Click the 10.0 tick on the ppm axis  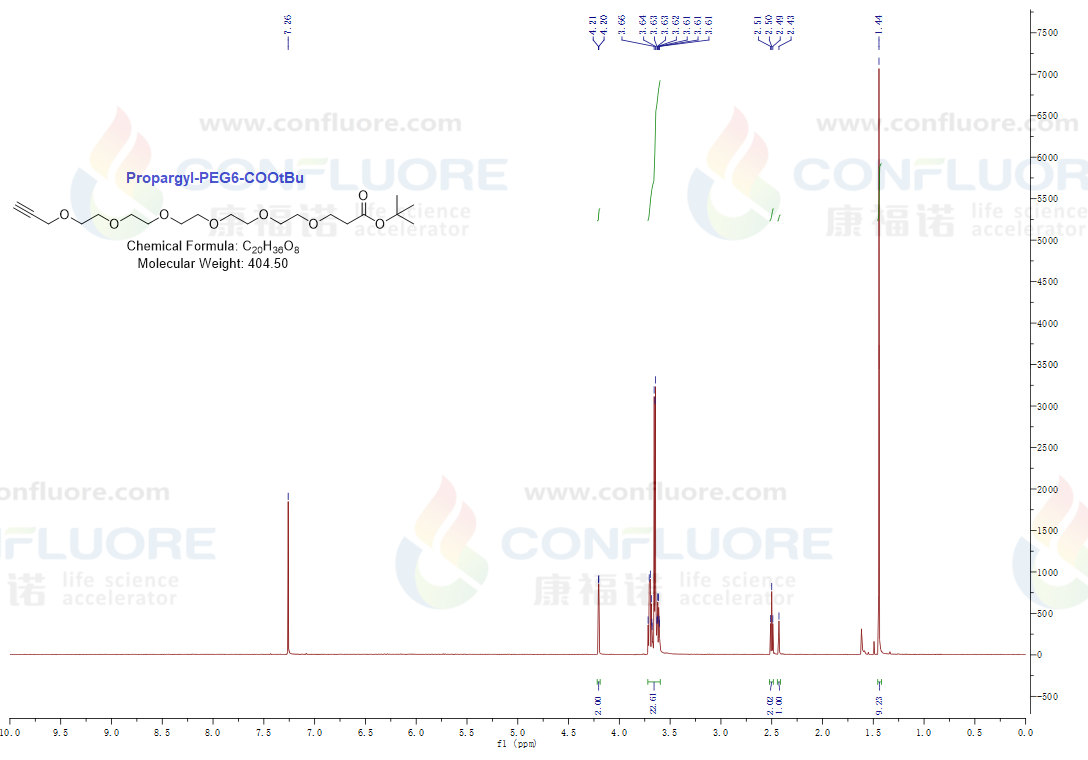point(10,733)
